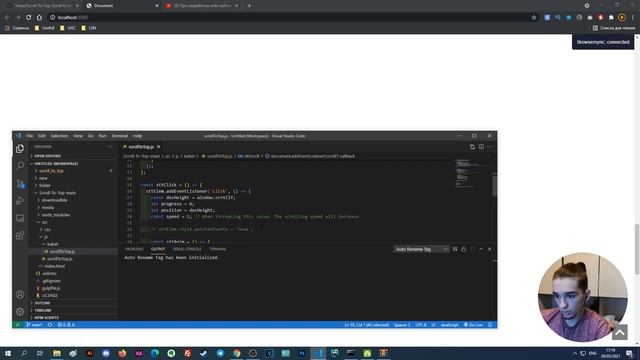Open Source Control view in VS Code activity bar
640x360 pixels.
pyautogui.click(x=20, y=184)
